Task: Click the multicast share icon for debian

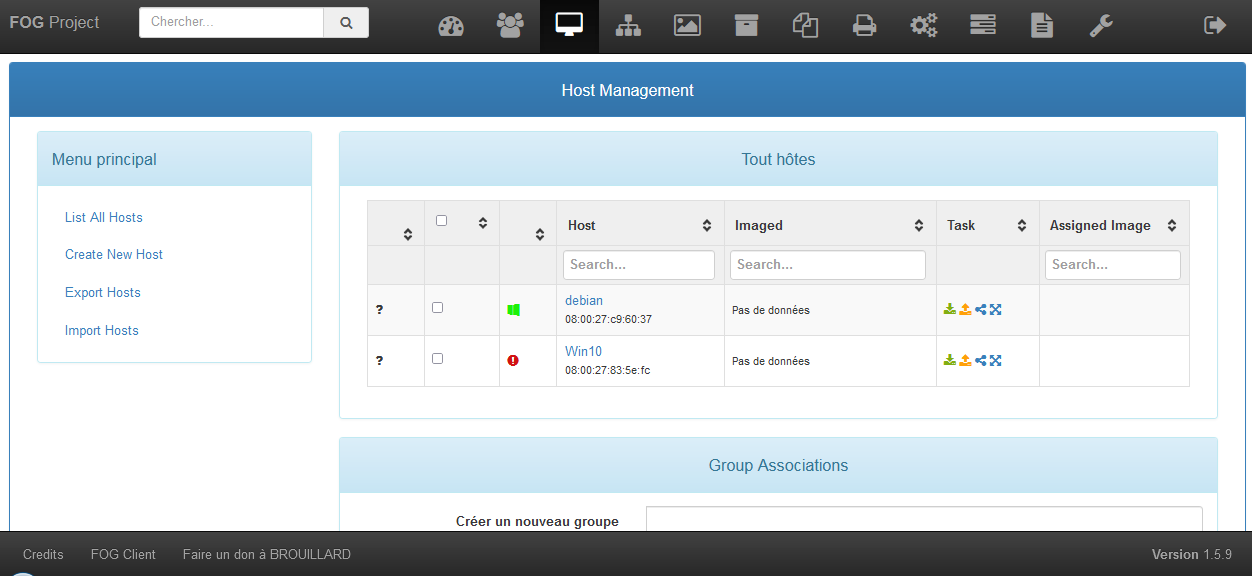Action: [x=981, y=309]
